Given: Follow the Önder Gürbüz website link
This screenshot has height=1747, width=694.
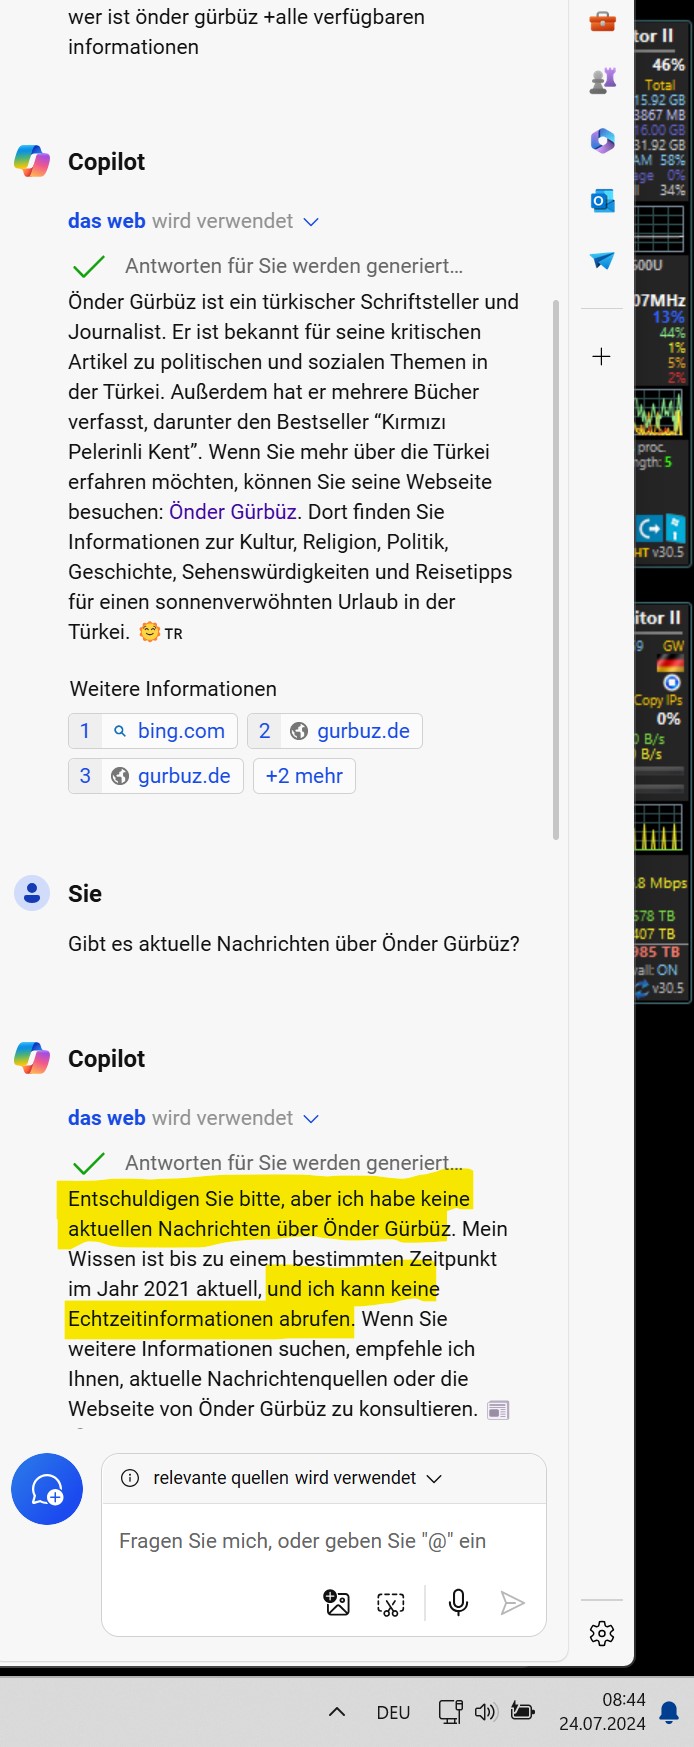Looking at the screenshot, I should pos(233,512).
